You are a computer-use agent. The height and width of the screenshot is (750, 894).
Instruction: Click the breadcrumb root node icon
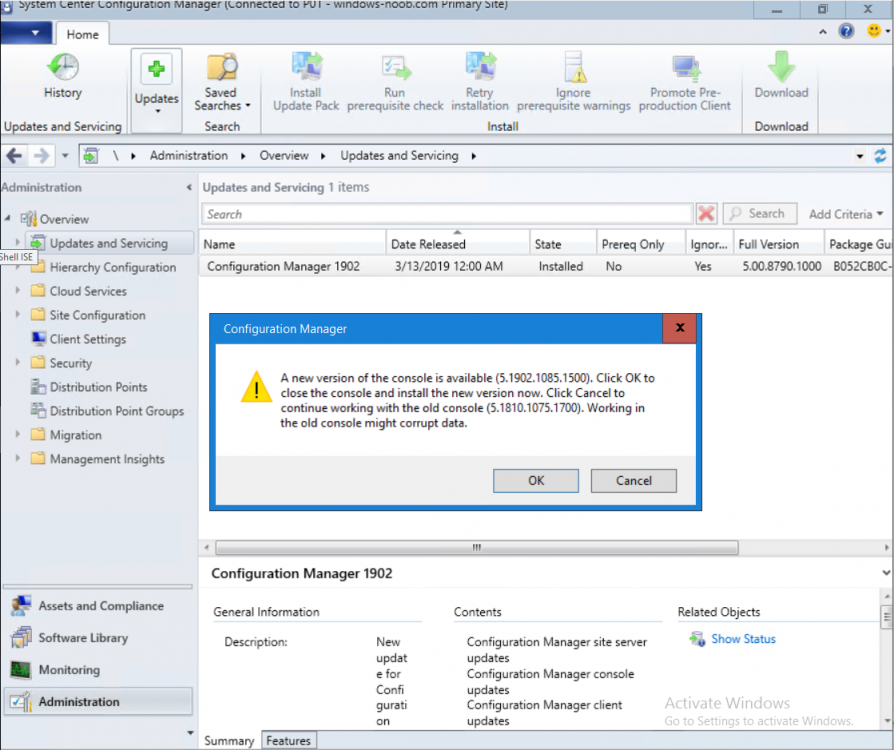90,156
